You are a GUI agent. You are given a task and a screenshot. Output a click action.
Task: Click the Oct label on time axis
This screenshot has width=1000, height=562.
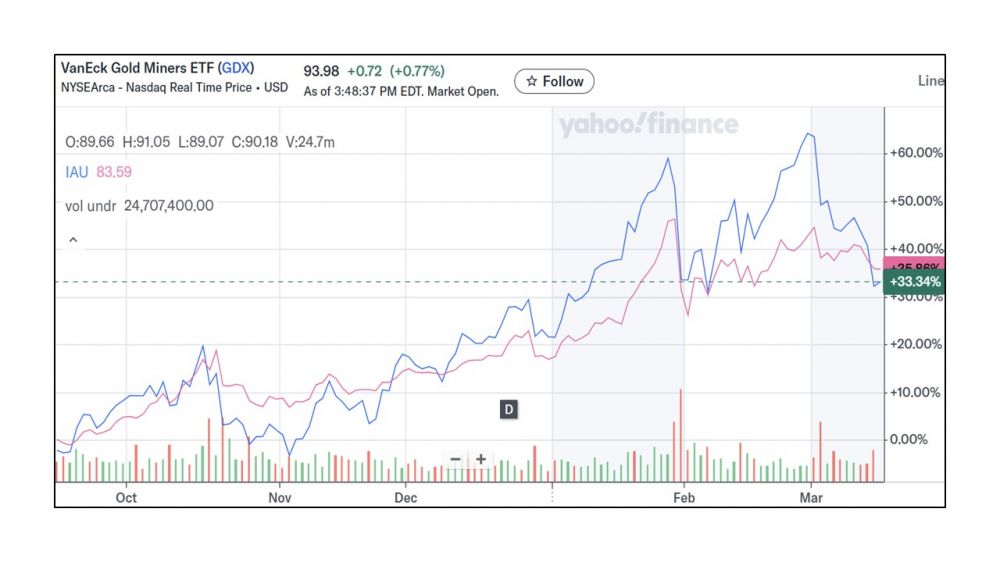click(126, 496)
